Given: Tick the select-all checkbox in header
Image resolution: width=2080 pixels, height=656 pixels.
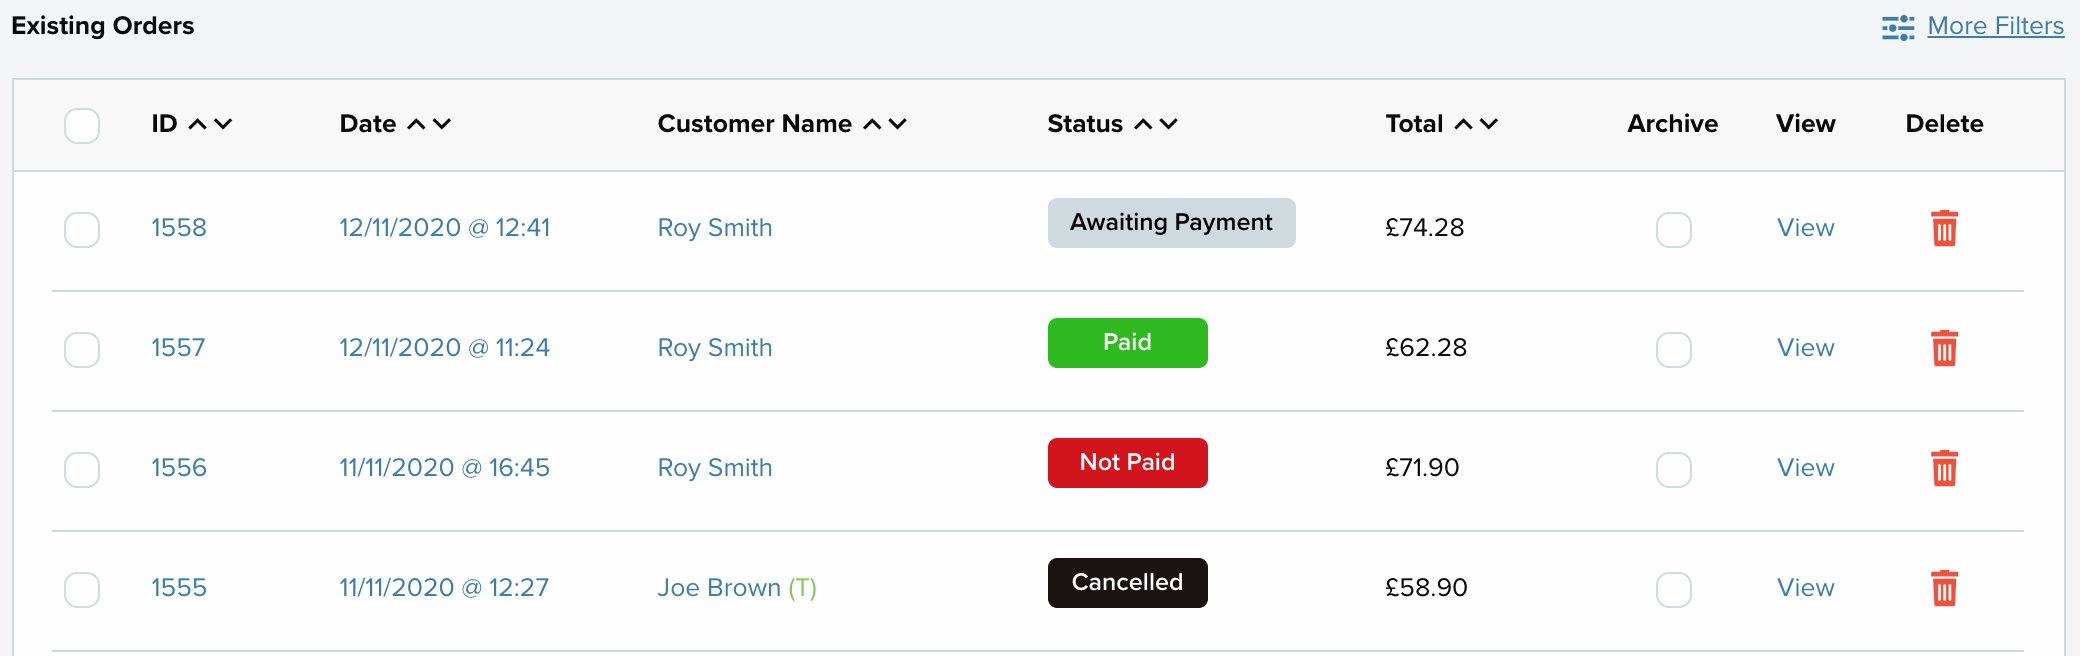Looking at the screenshot, I should click(82, 126).
